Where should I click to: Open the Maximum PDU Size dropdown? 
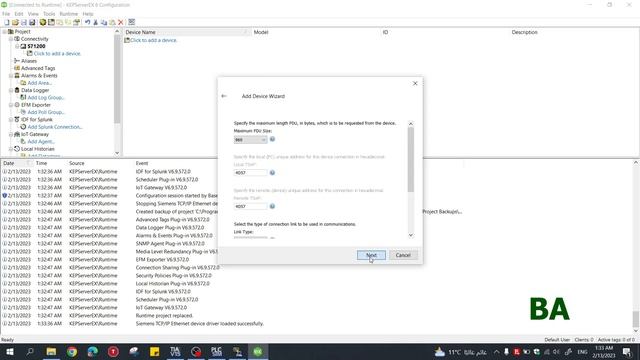(x=250, y=140)
